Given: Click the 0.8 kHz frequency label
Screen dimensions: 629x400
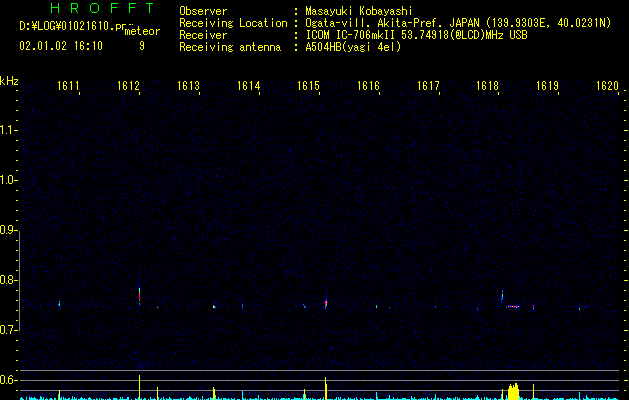Looking at the screenshot, I should click(7, 280).
